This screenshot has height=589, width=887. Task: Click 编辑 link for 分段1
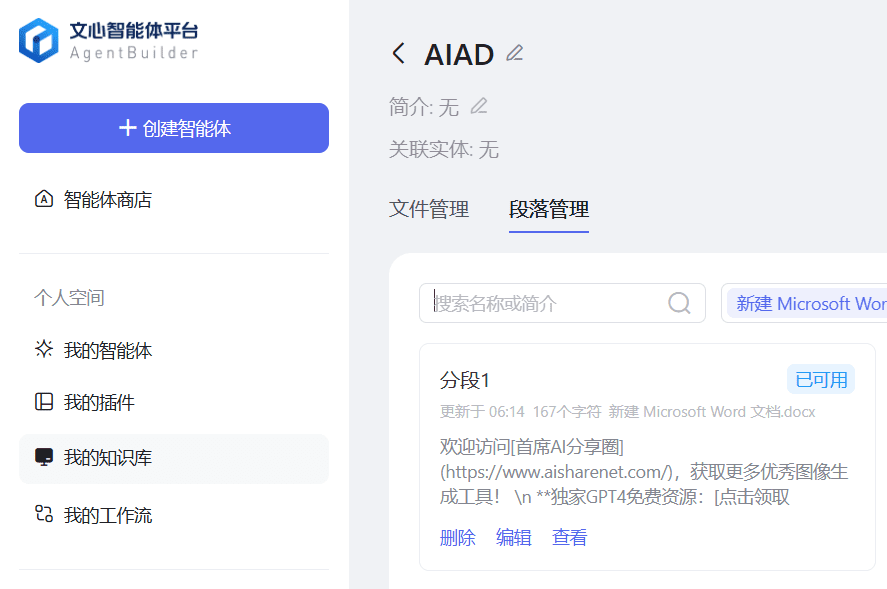click(x=514, y=537)
